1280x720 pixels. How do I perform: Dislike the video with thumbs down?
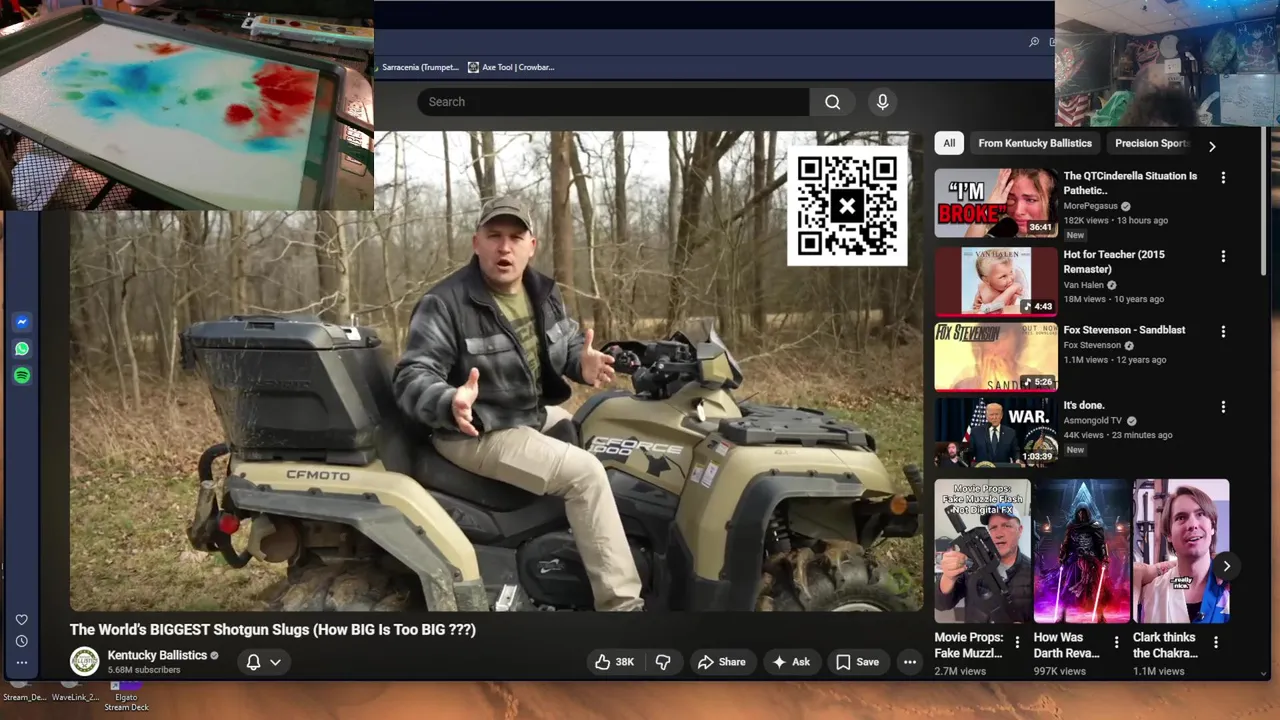pos(663,662)
